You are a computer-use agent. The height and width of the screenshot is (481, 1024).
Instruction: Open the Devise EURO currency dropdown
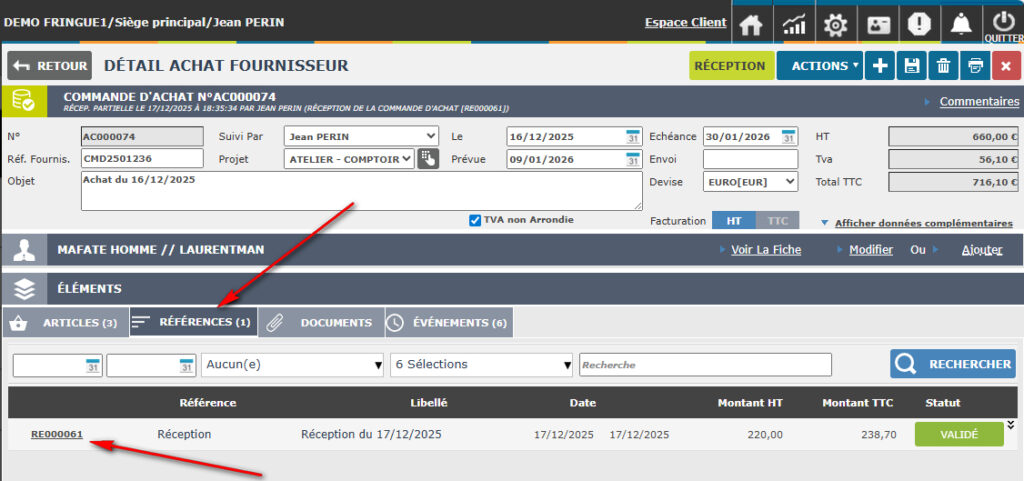coord(750,181)
